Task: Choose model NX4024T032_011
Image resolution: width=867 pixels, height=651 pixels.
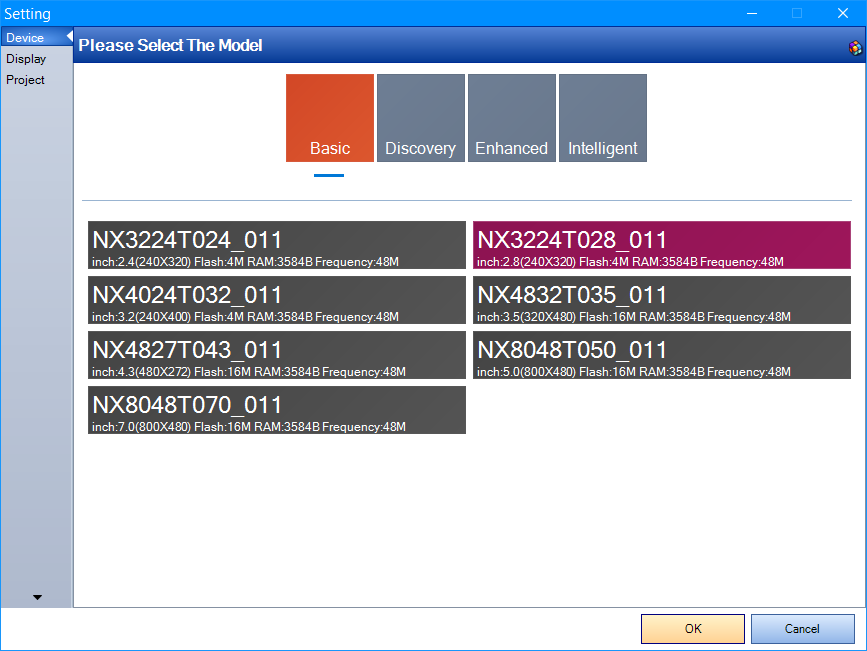Action: [276, 300]
